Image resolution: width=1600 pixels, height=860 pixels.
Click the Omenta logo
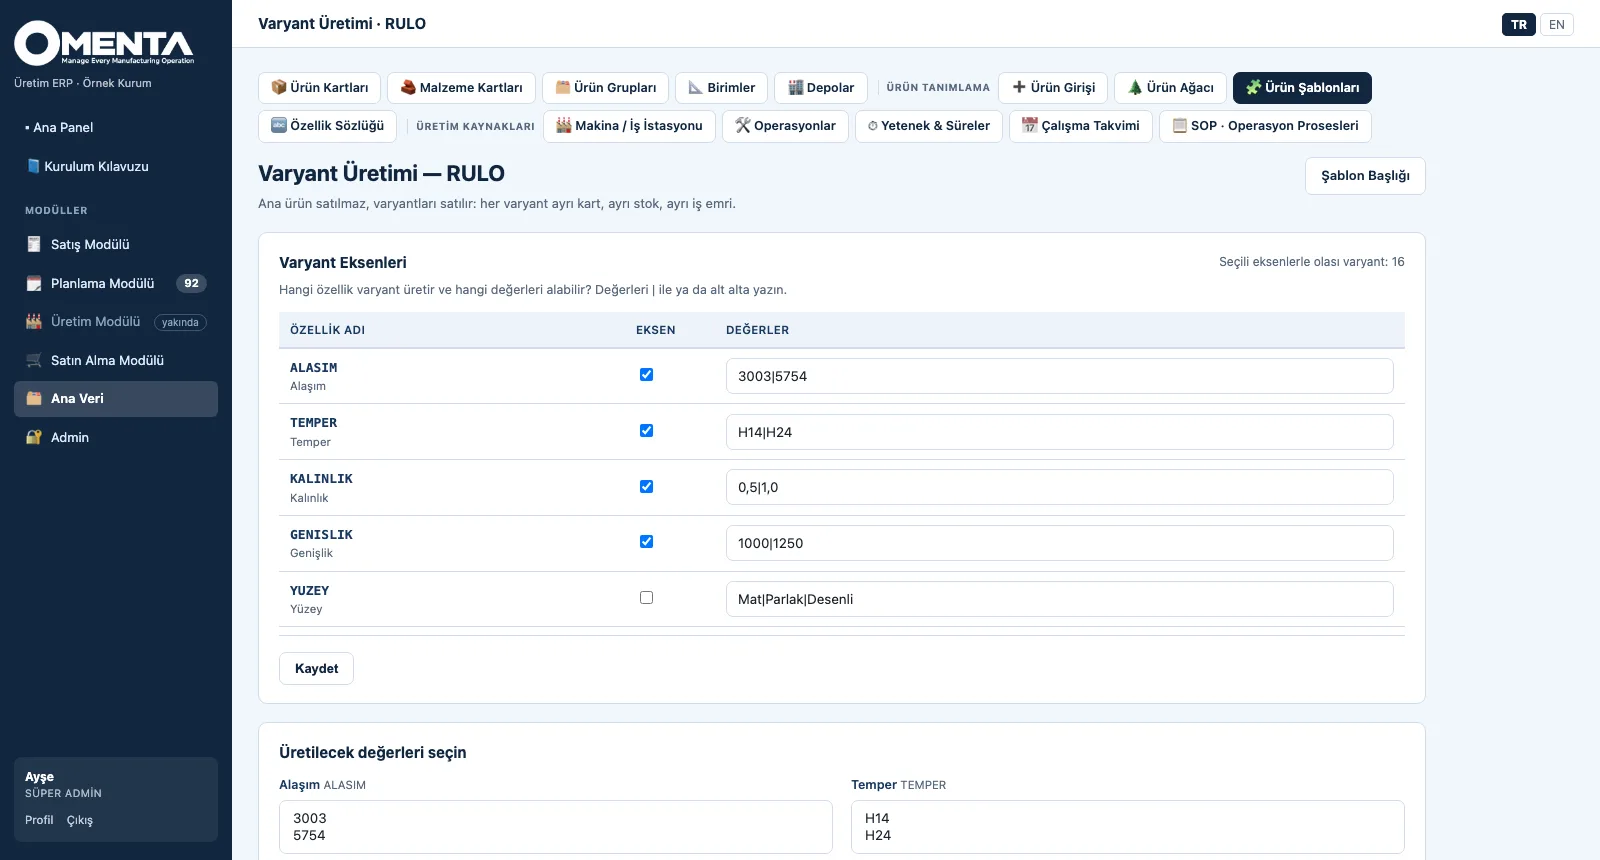pos(104,43)
